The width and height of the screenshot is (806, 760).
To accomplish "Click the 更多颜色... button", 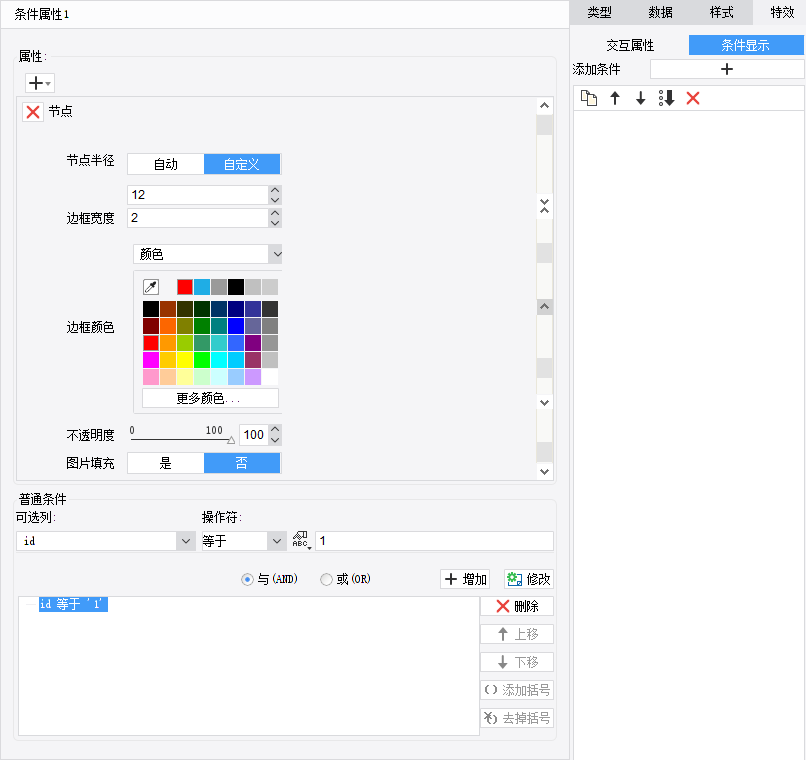I will [210, 398].
